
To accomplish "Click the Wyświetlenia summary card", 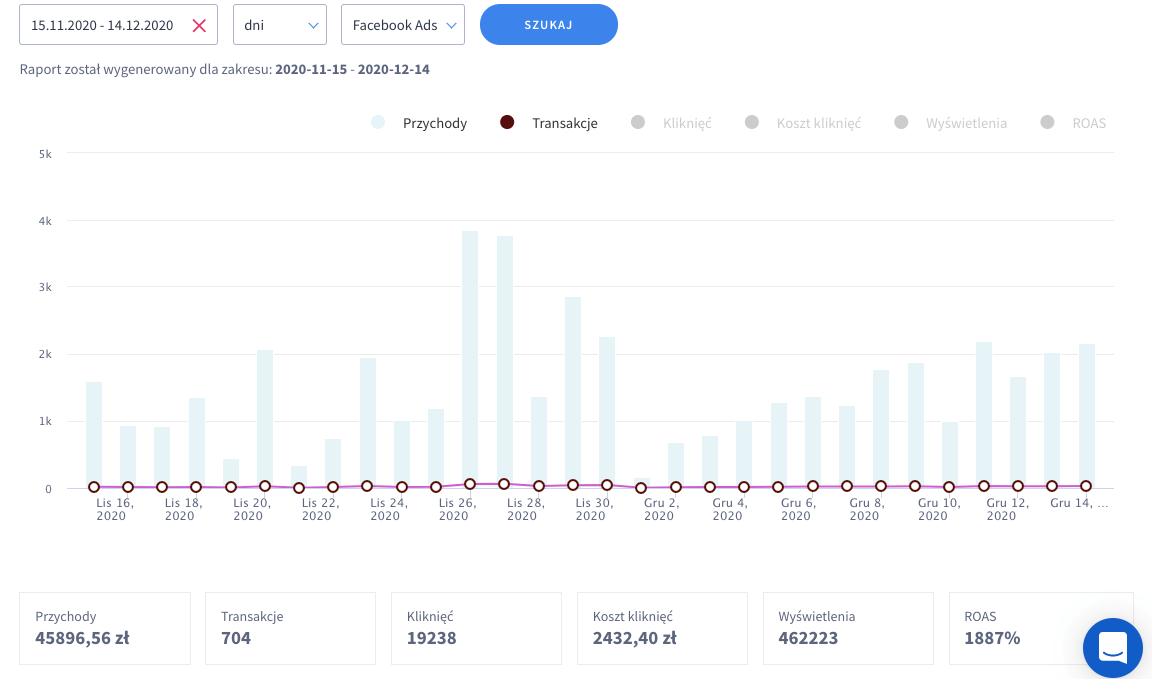I will [848, 628].
